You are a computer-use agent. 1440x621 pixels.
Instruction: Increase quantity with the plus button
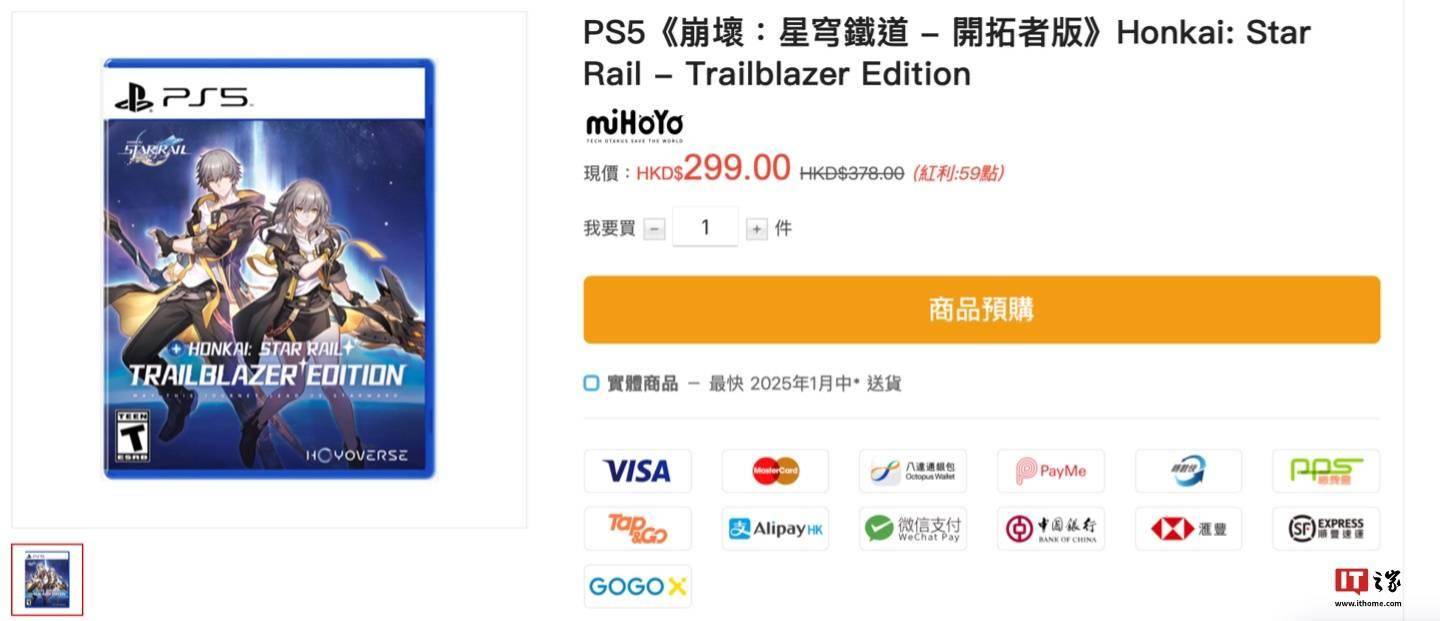click(757, 229)
